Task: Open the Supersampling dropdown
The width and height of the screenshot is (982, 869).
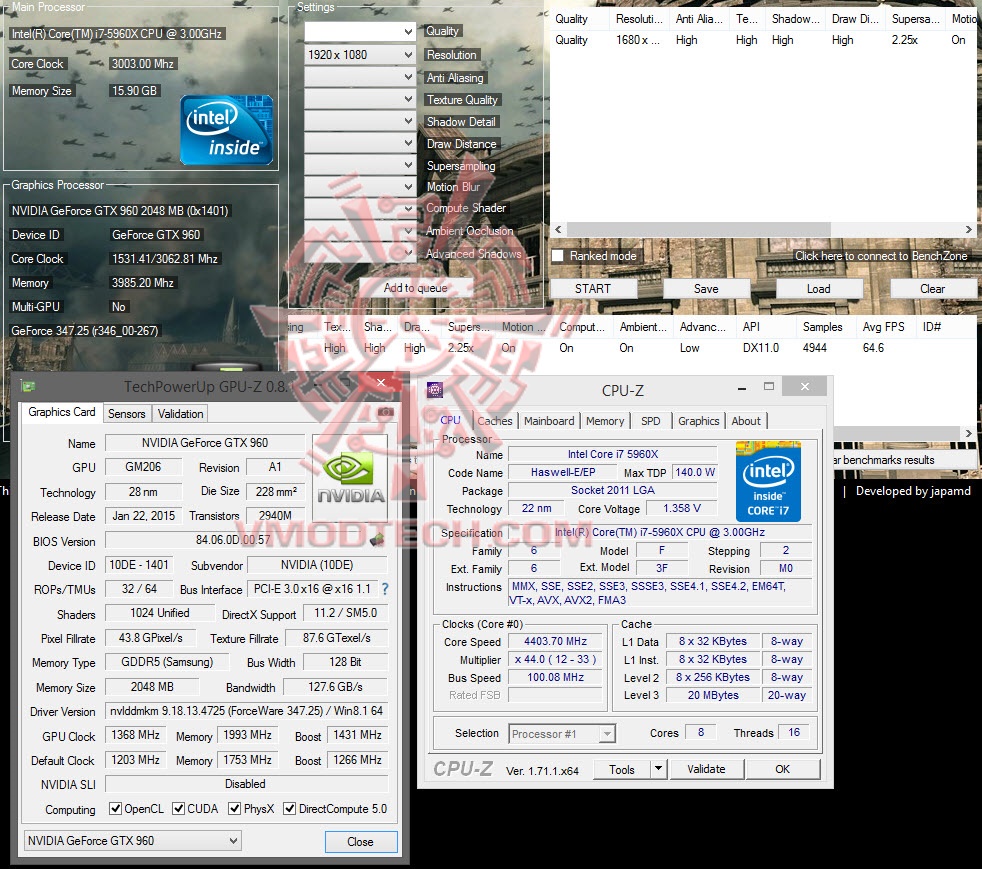Action: 359,165
